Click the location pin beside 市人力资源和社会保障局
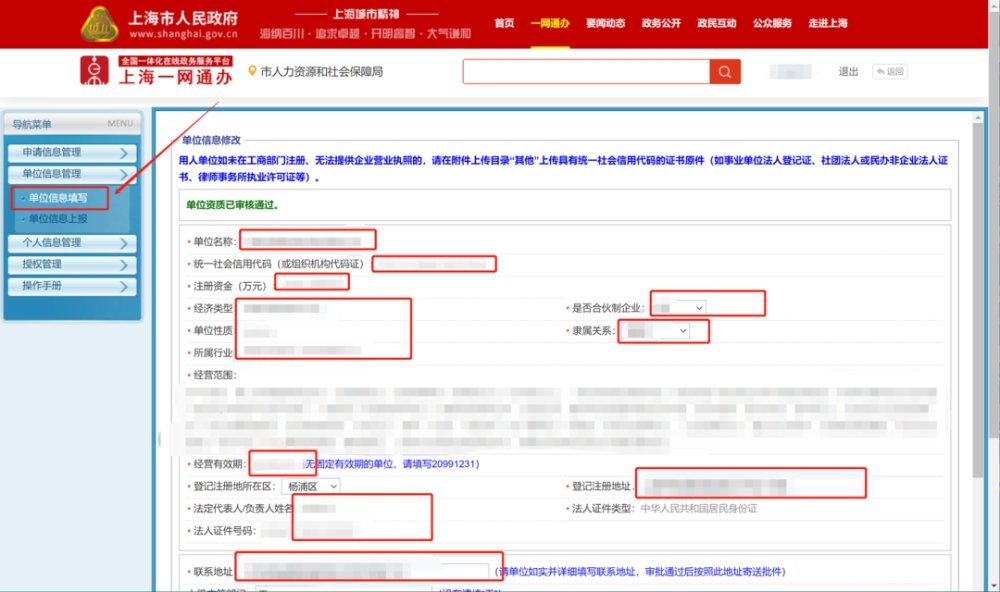Screen dimensions: 1000x592 click(252, 71)
